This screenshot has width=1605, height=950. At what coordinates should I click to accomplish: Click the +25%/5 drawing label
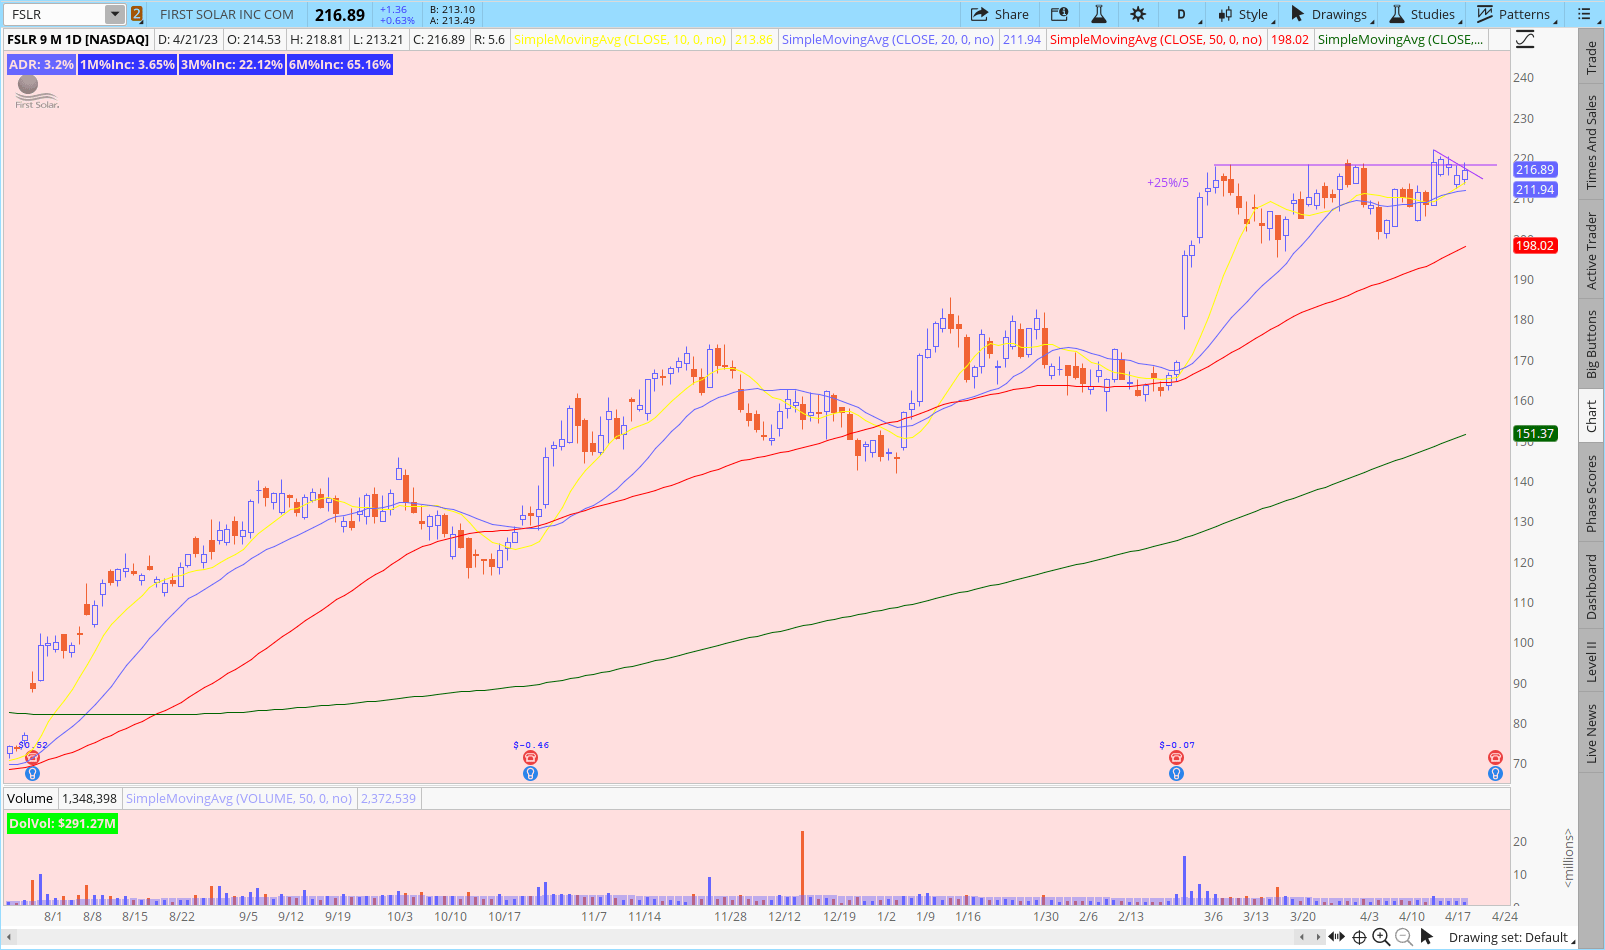point(1168,183)
